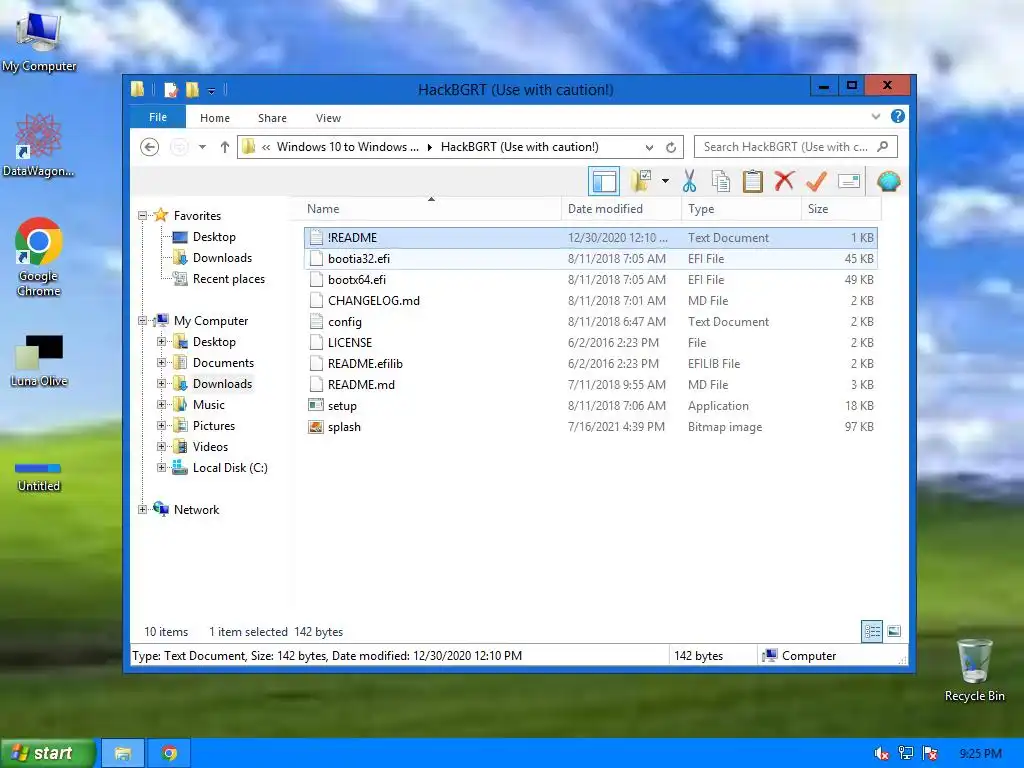Select the splash bitmap image
1024x768 pixels.
click(x=590, y=426)
